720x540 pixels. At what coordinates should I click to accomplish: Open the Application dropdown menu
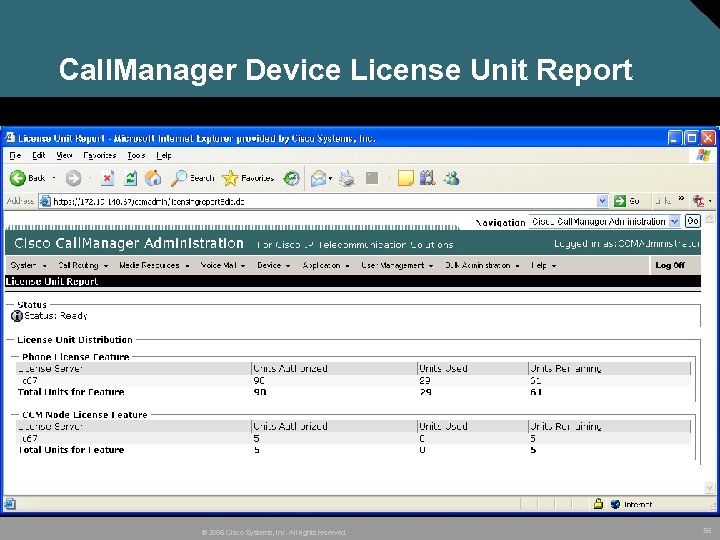tap(326, 265)
